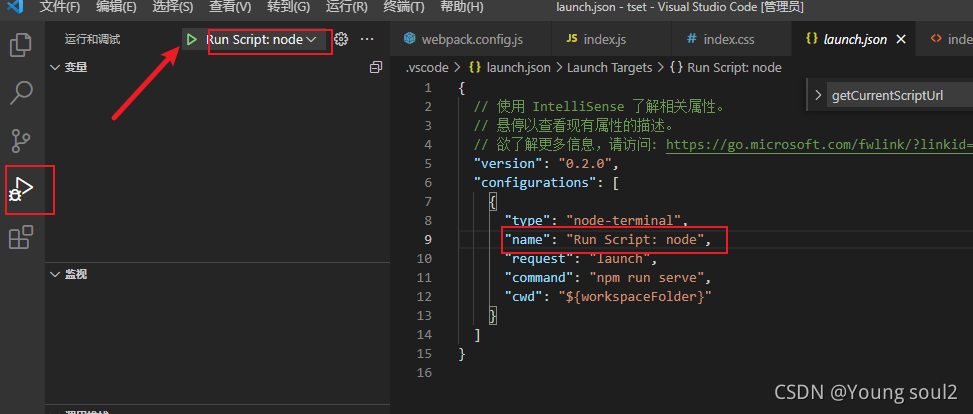Open the Run Script: node configuration dropdown
Image resolution: width=973 pixels, height=414 pixels.
261,40
